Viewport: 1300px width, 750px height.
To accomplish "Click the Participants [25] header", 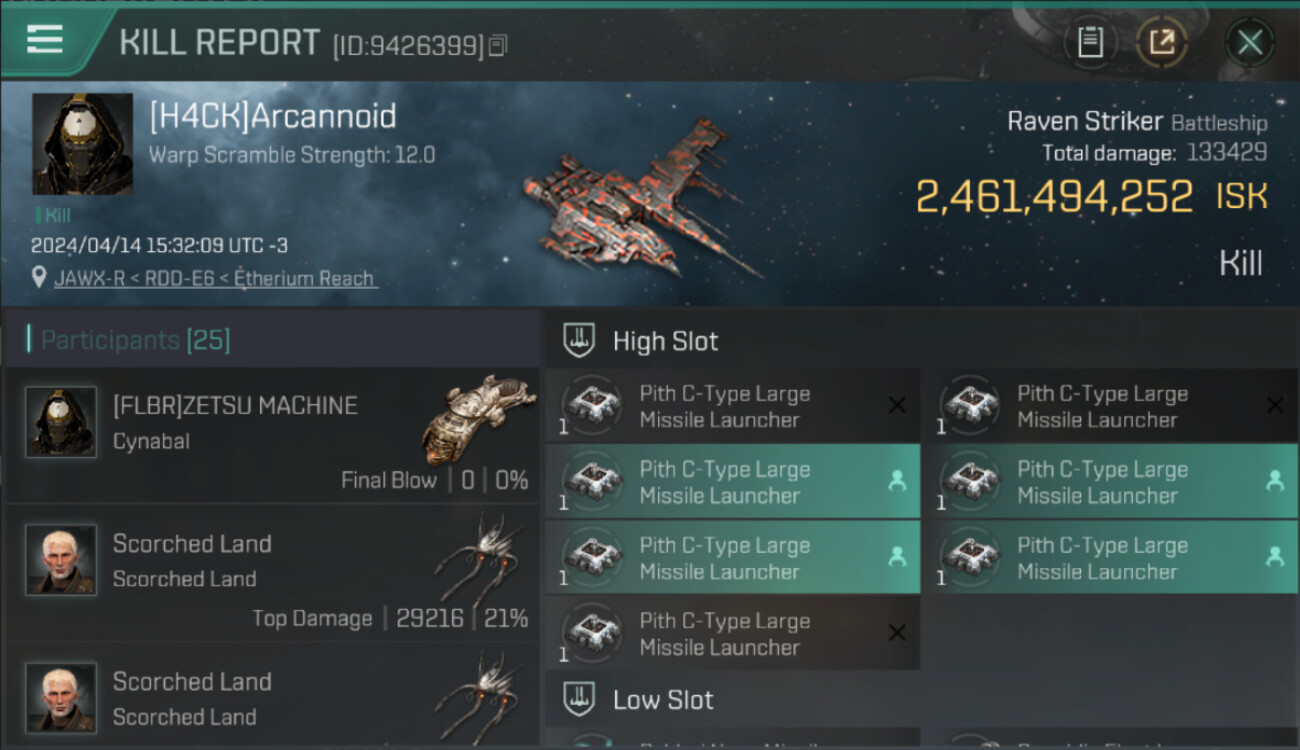I will click(x=136, y=340).
